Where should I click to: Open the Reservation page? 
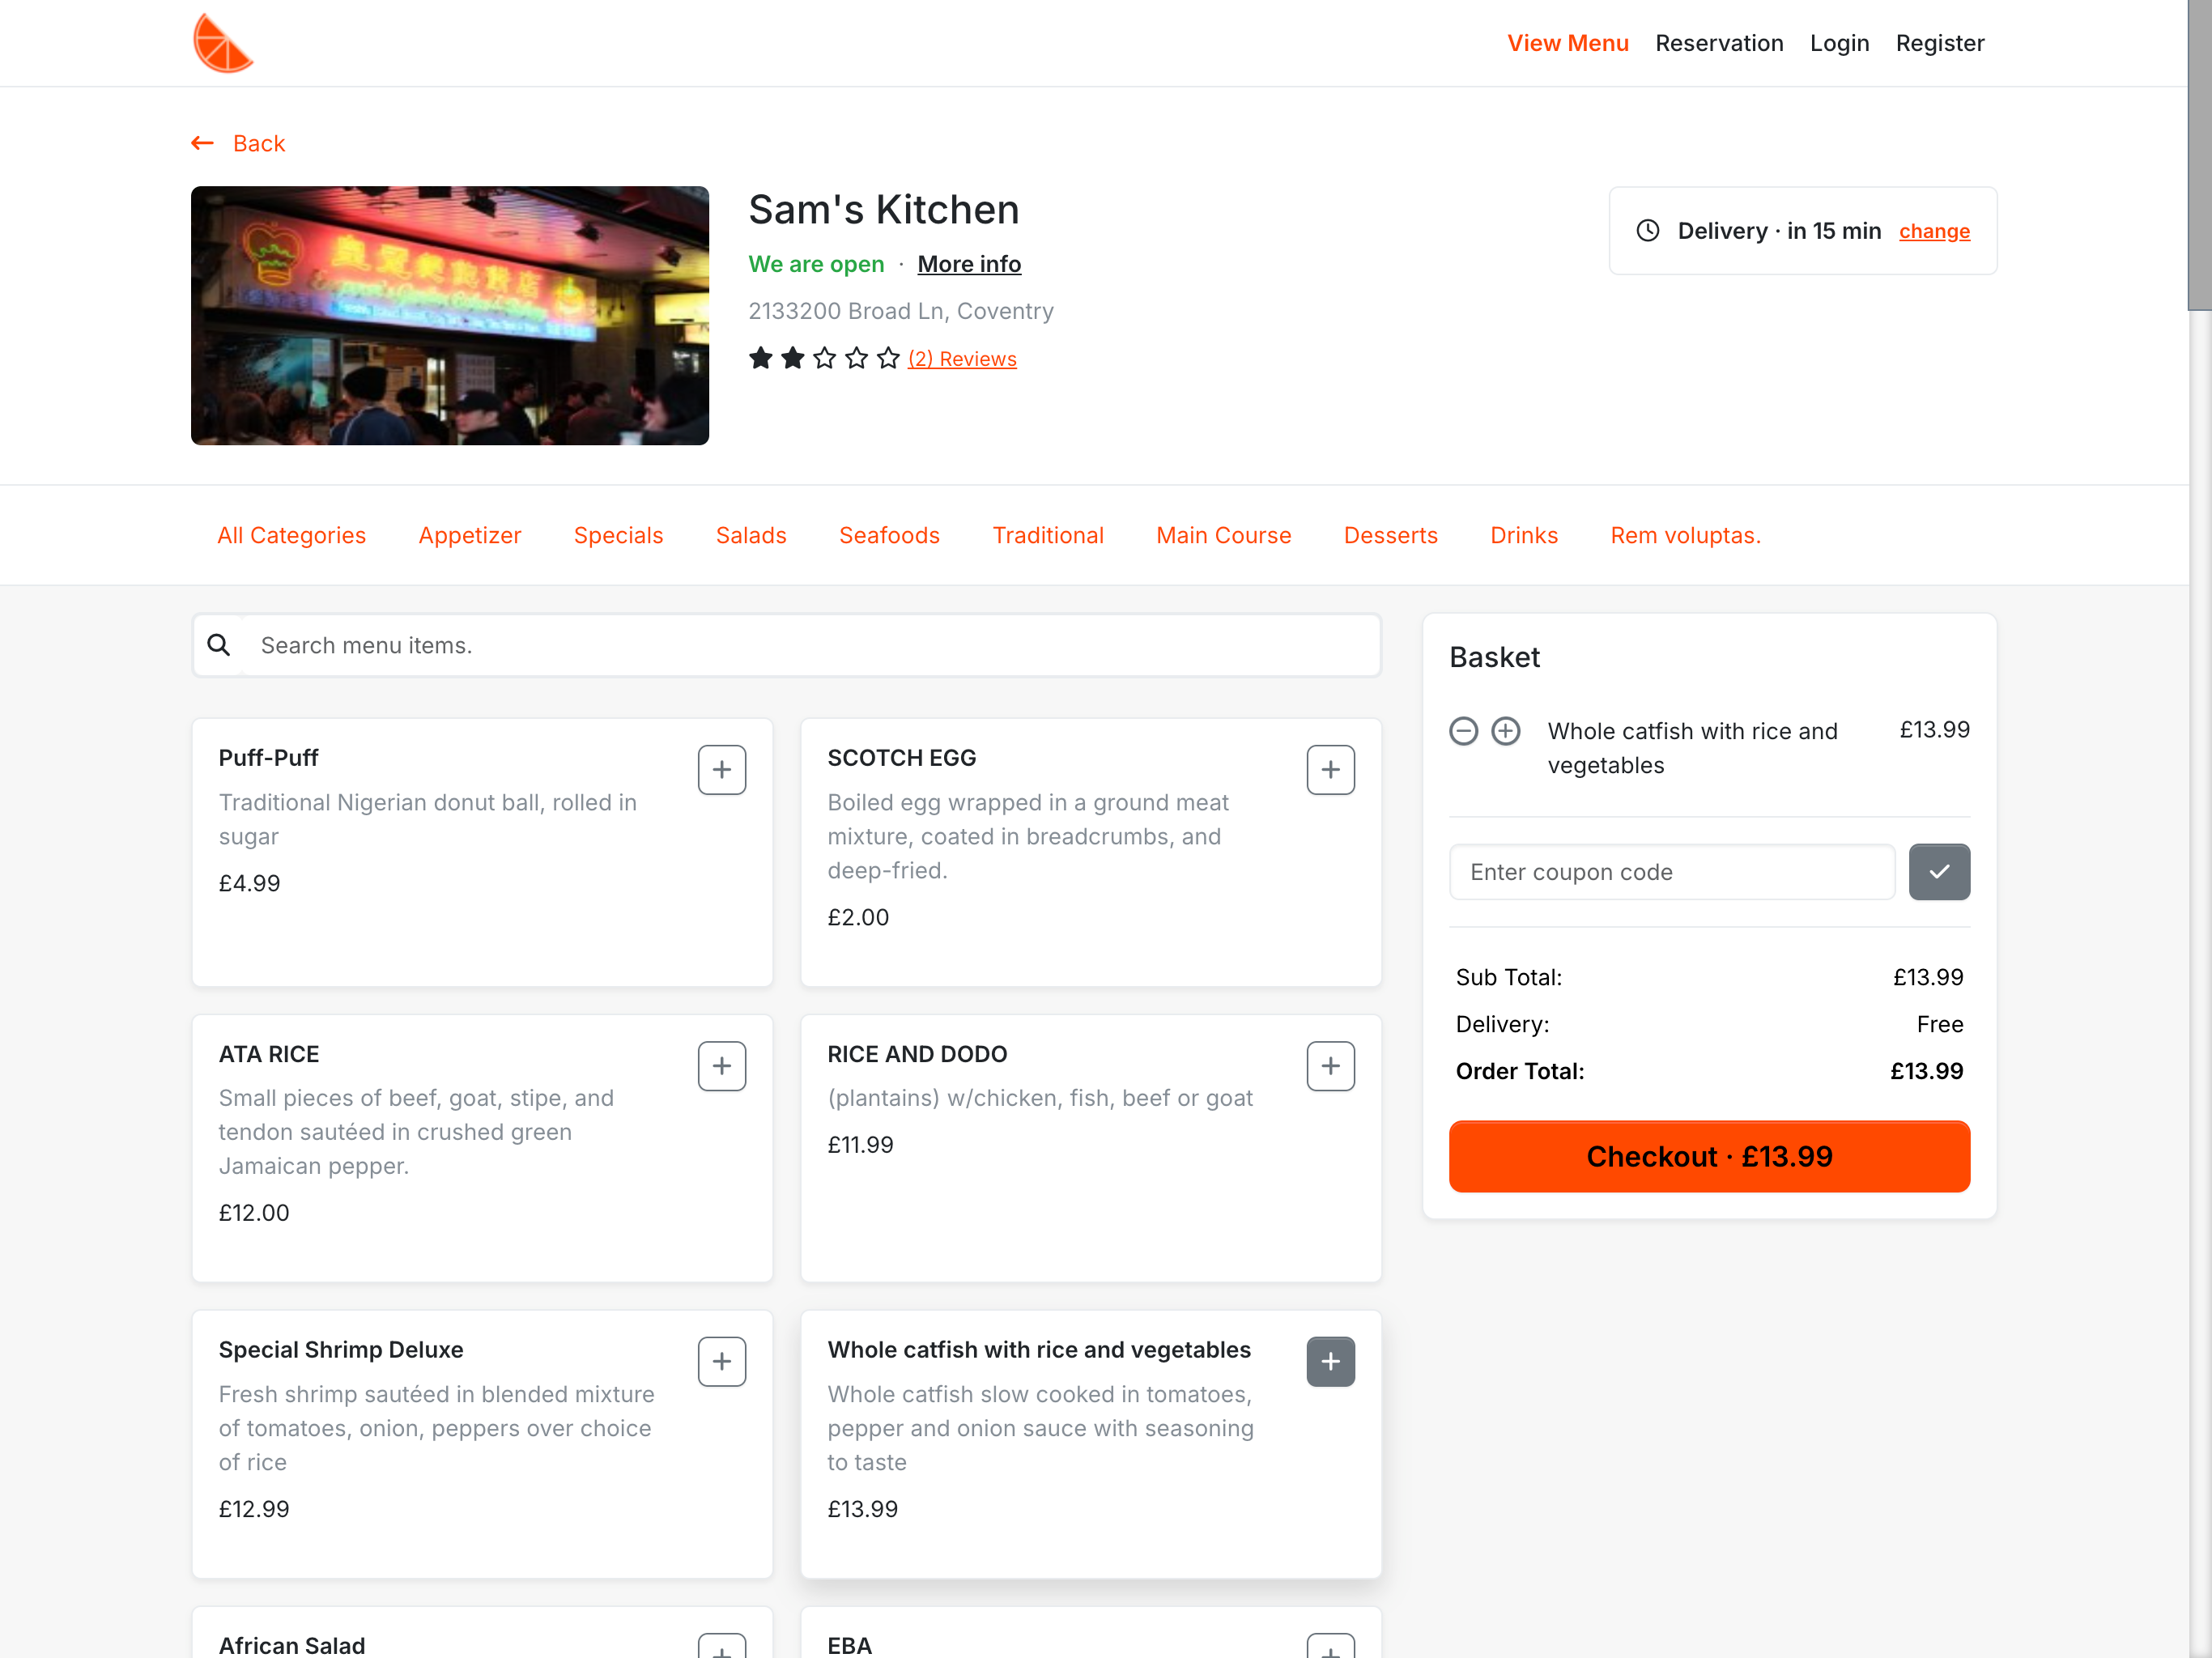pos(1719,43)
